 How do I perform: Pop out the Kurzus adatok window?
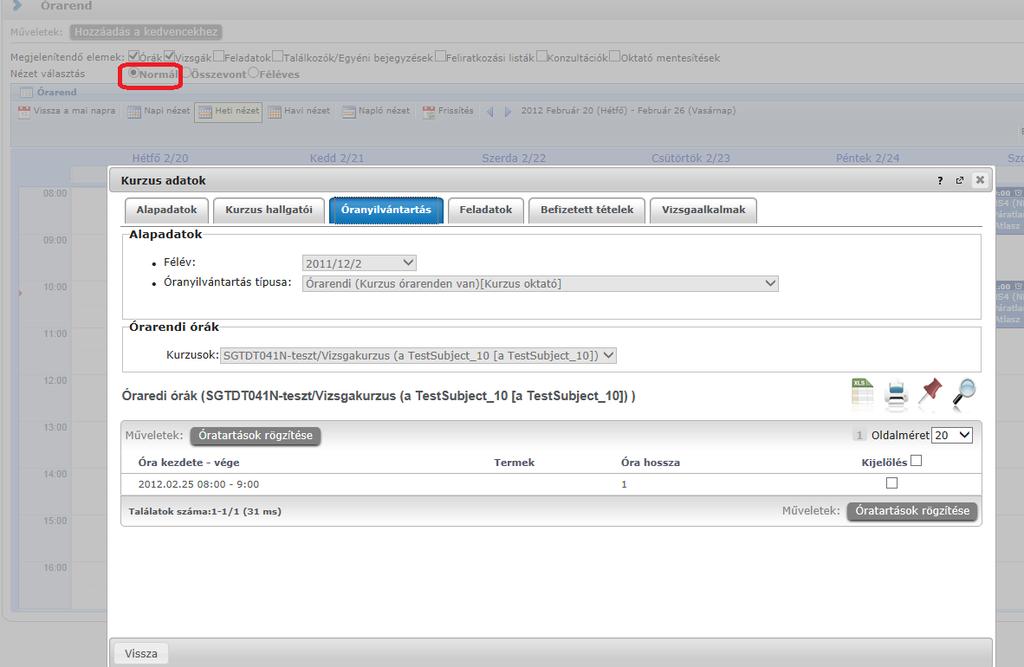(959, 180)
